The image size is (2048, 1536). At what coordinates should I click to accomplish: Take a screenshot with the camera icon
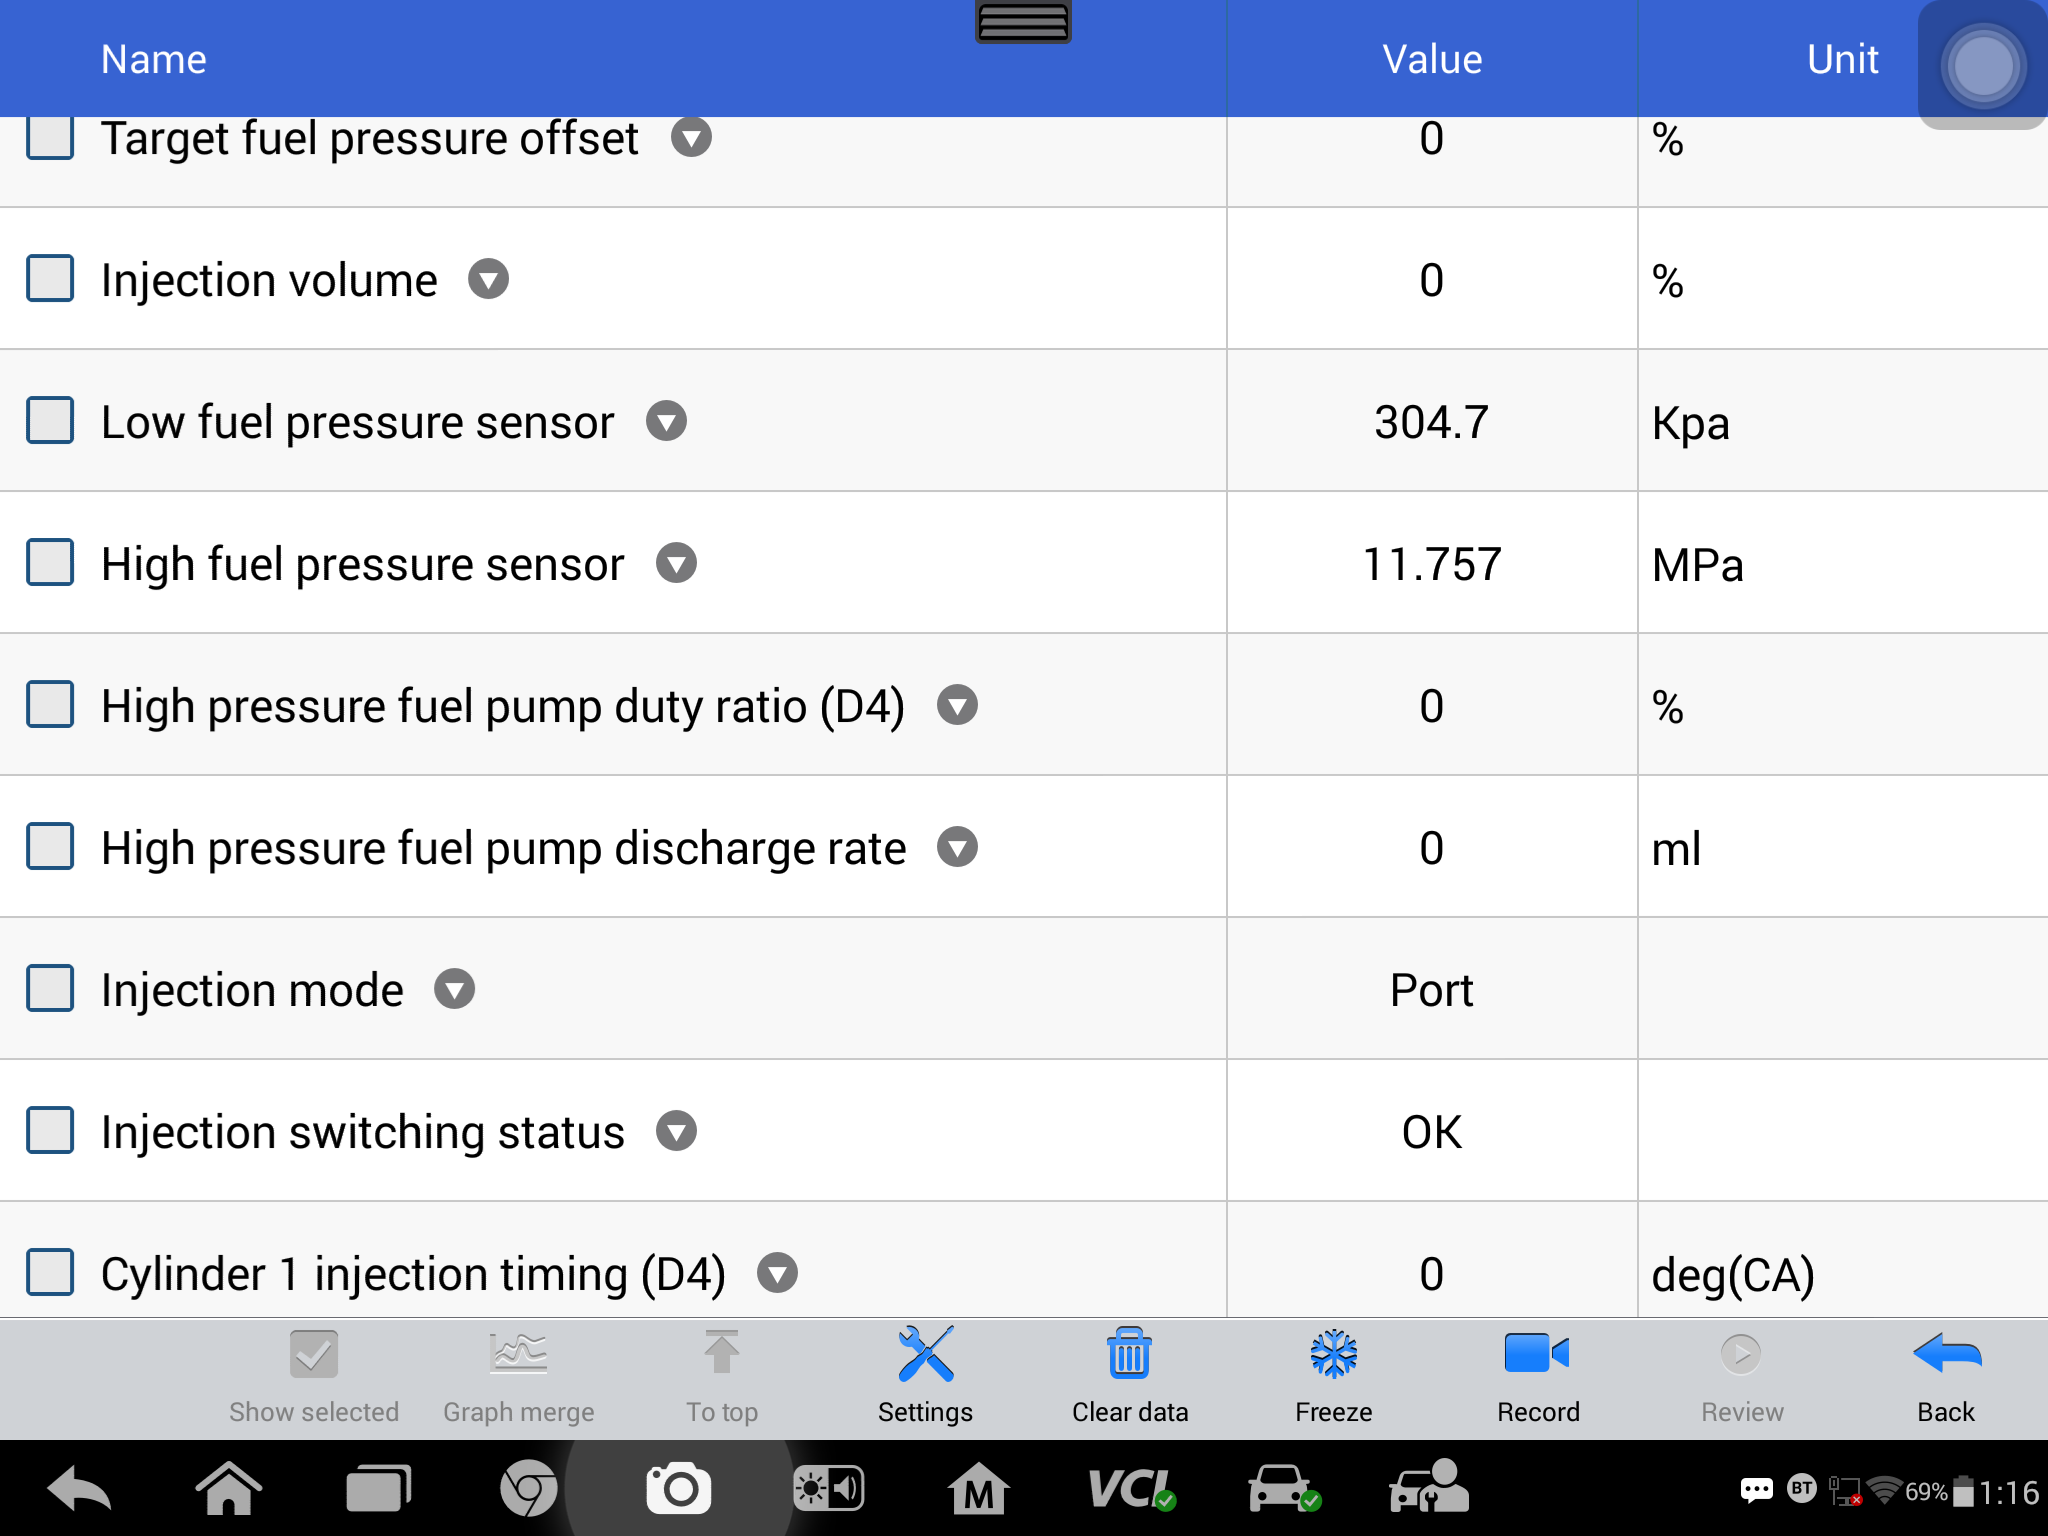click(x=679, y=1490)
